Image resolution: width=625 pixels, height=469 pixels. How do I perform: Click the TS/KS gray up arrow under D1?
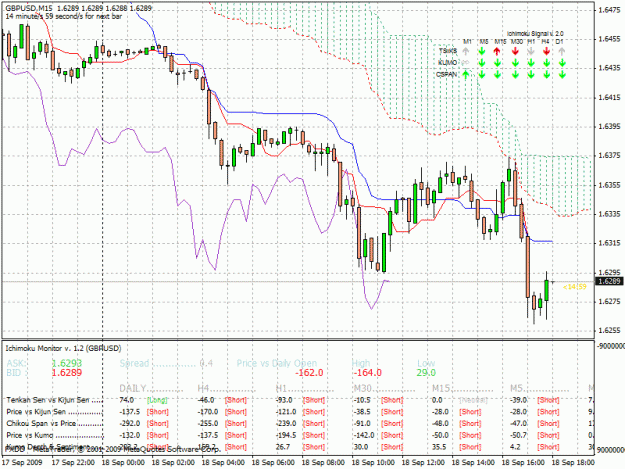[x=562, y=51]
